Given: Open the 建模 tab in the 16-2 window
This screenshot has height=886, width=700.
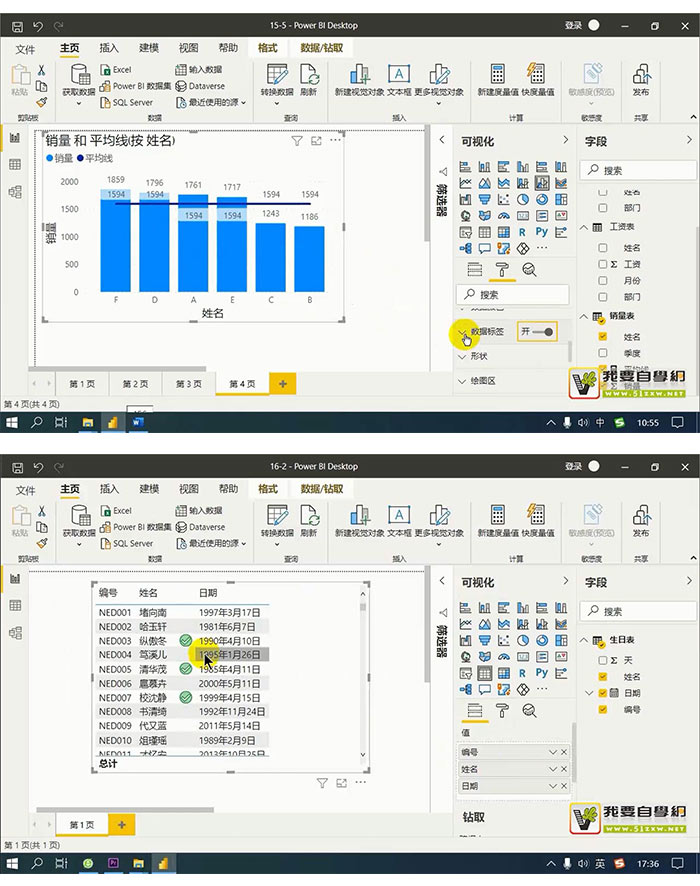Looking at the screenshot, I should (149, 489).
